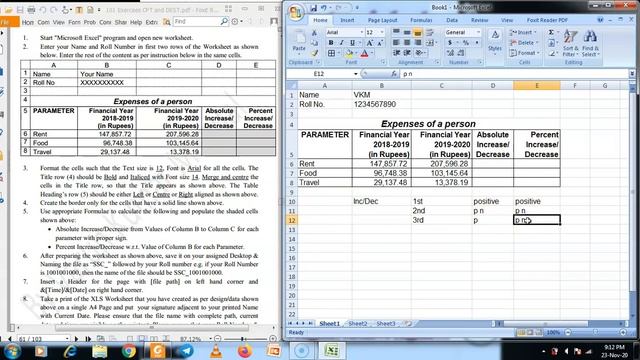Open the Foxit Help menu
Viewport: 640px width, 360px height.
tap(136, 22)
